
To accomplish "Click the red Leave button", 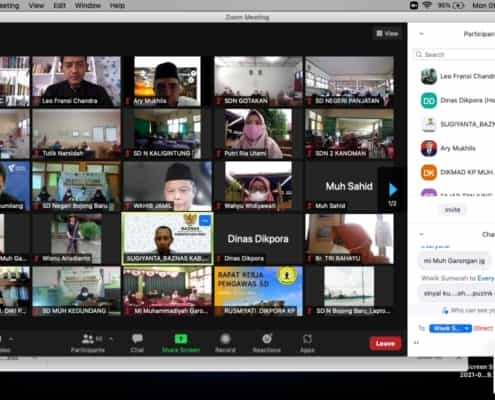I will point(385,343).
